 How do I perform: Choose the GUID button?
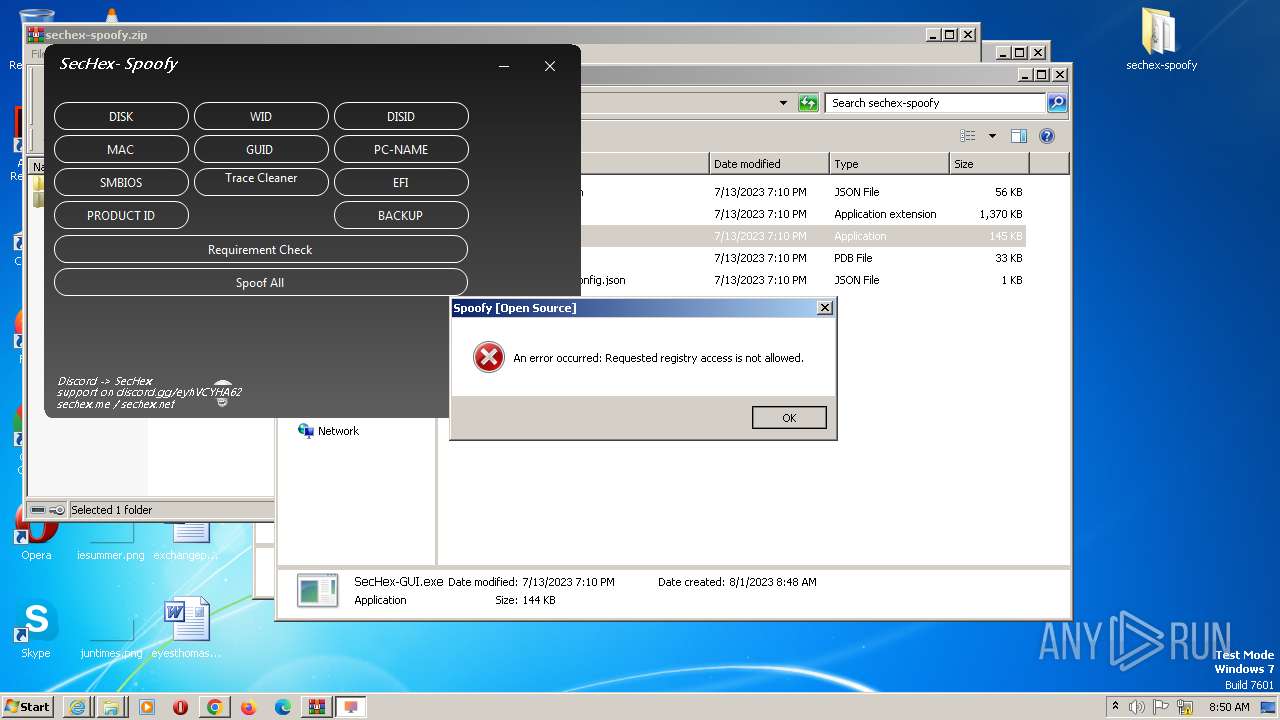pos(261,149)
